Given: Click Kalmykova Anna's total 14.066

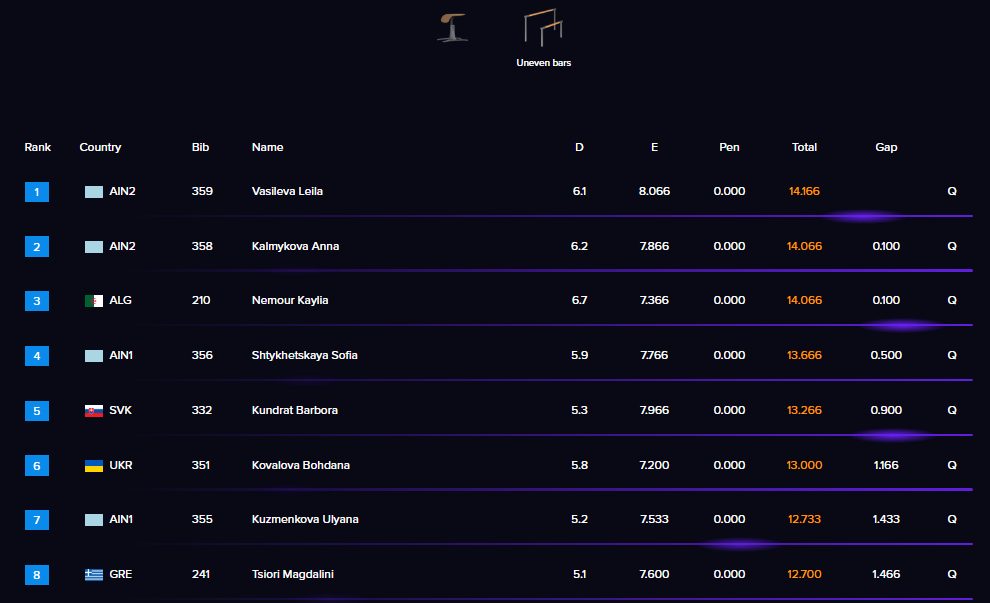Looking at the screenshot, I should [804, 246].
